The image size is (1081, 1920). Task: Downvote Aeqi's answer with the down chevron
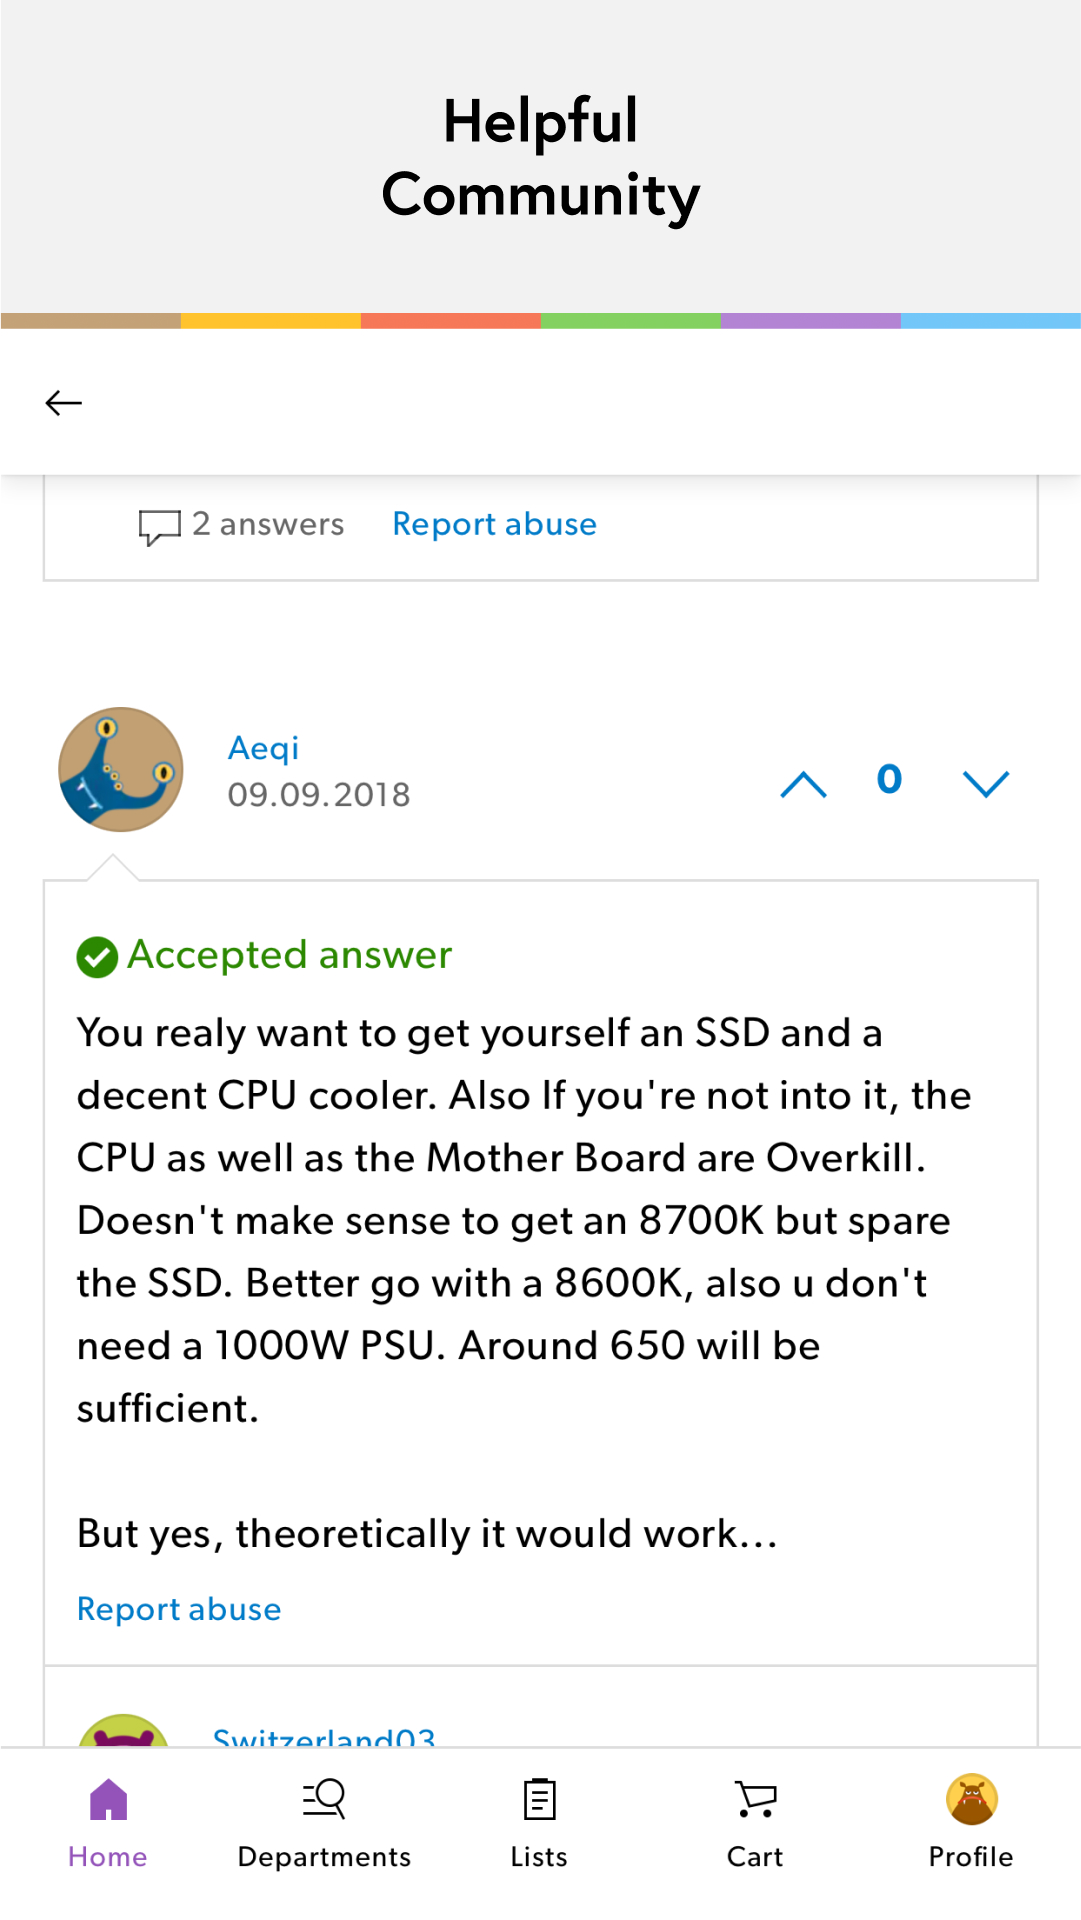click(986, 784)
